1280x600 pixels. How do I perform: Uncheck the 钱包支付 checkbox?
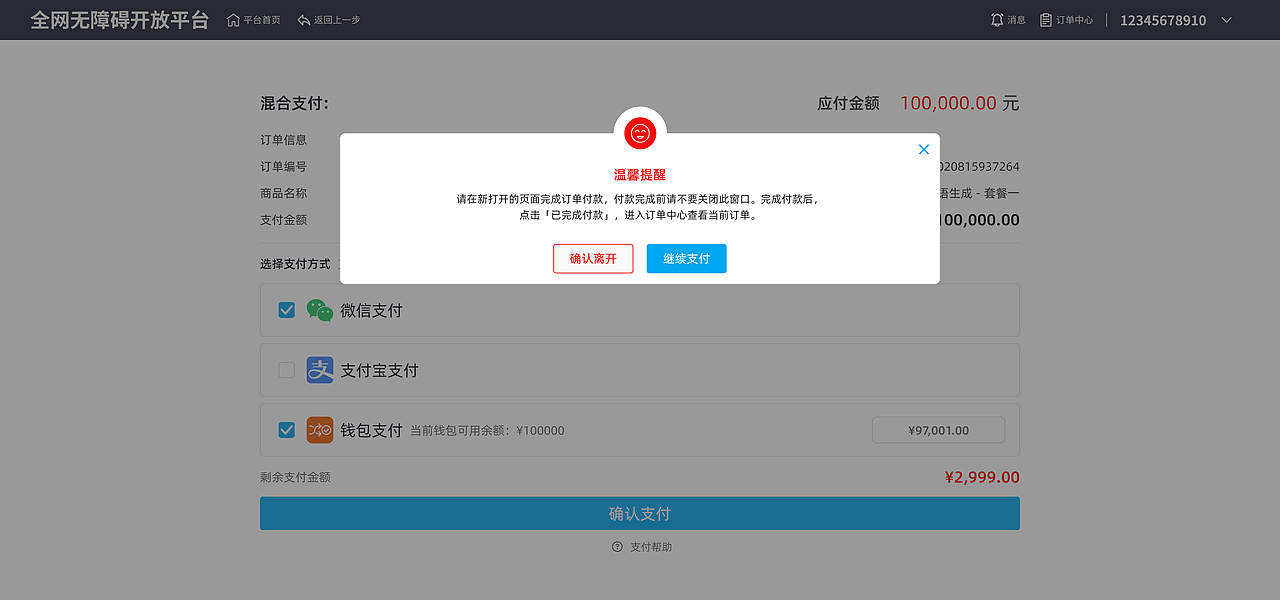[286, 430]
